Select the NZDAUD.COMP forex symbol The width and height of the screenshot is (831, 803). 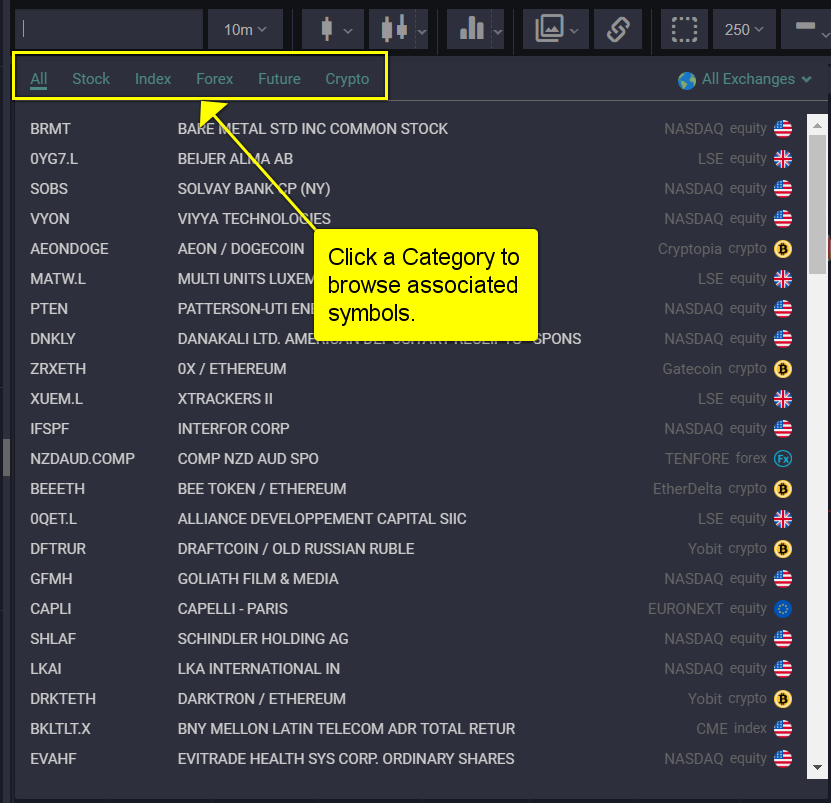[x=82, y=459]
